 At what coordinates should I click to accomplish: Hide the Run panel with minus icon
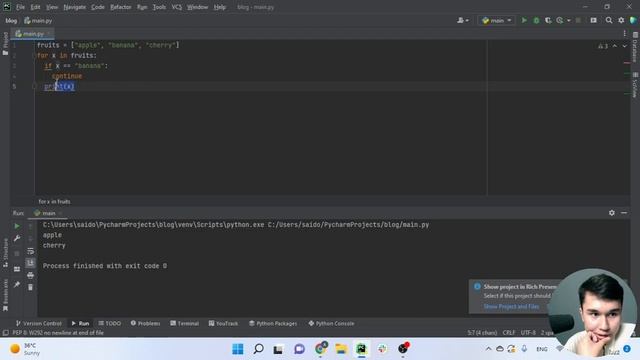click(x=624, y=213)
